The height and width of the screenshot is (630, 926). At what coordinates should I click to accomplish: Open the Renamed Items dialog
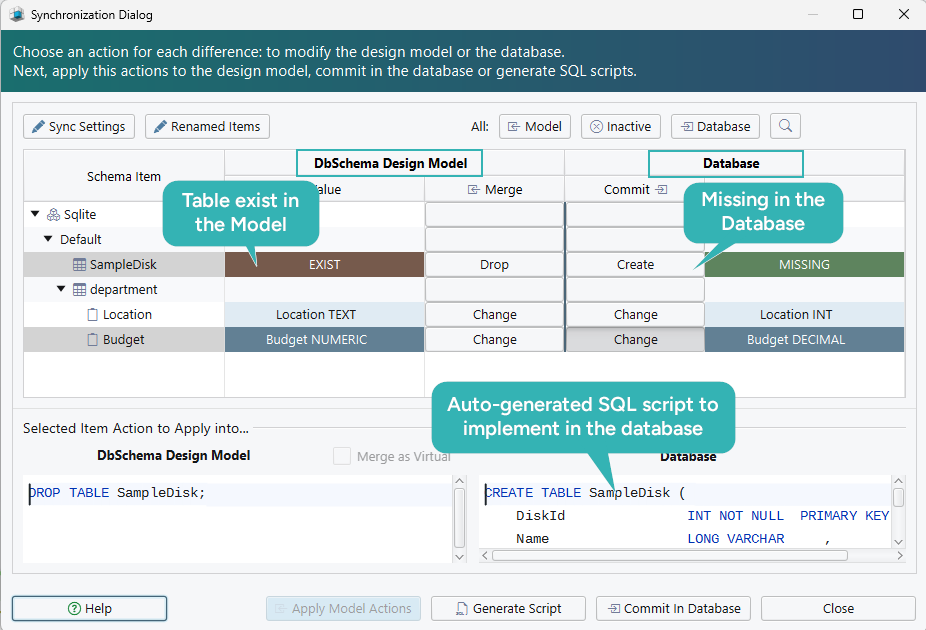click(x=207, y=126)
